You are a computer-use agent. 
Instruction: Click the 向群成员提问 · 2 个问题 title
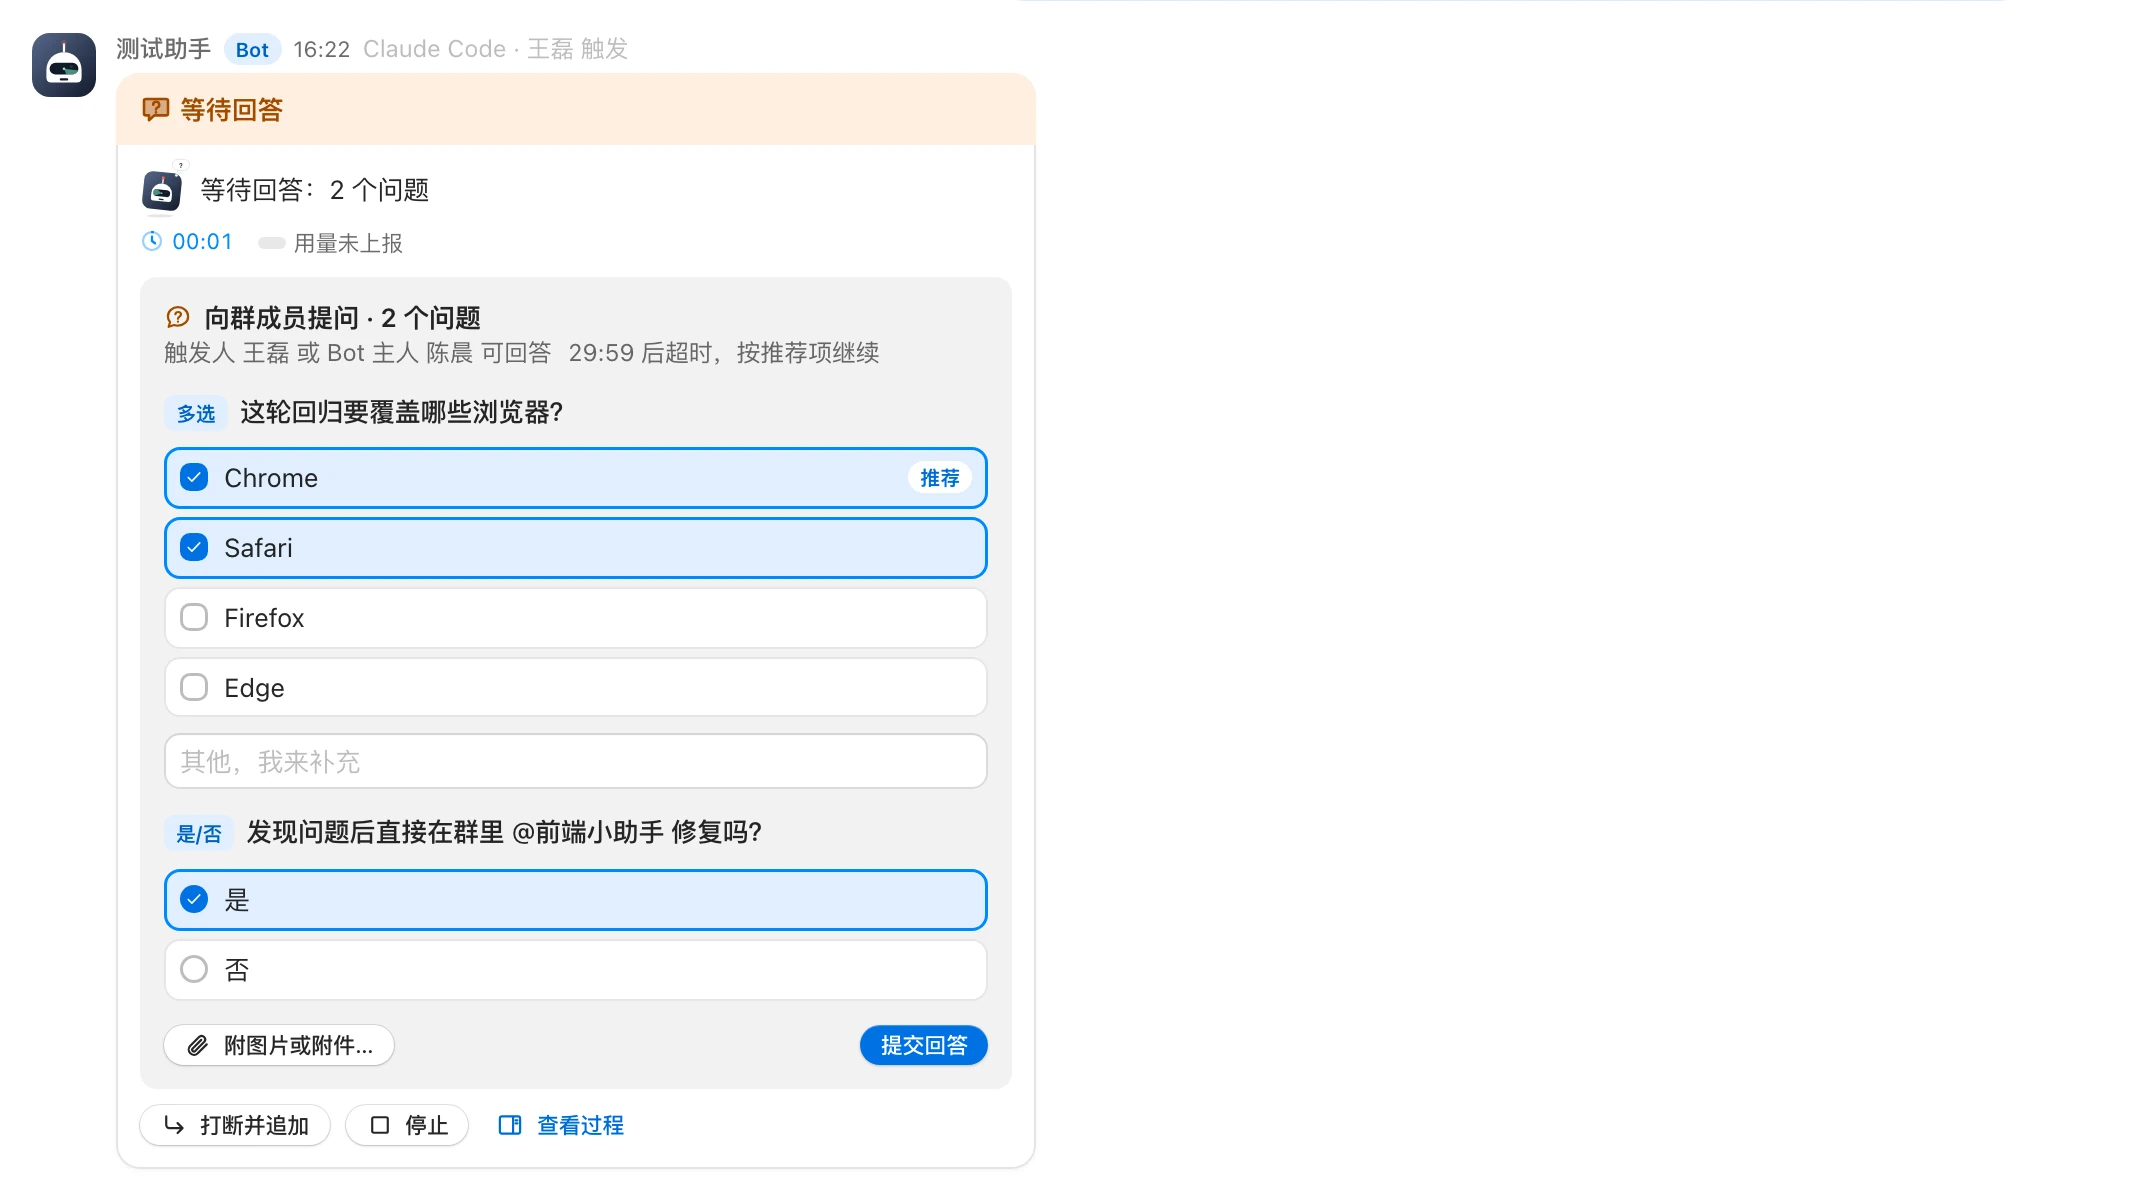coord(343,318)
